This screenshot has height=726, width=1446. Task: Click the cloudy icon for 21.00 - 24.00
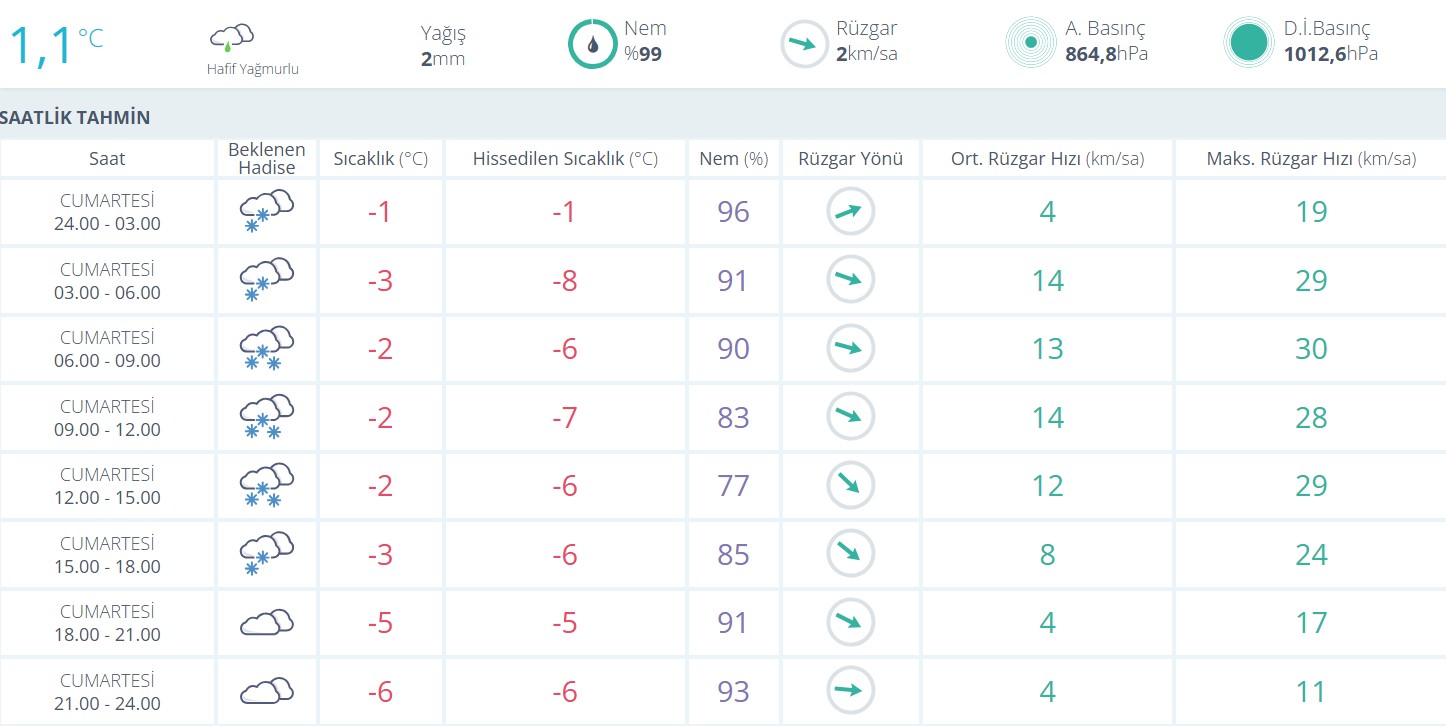pyautogui.click(x=266, y=691)
